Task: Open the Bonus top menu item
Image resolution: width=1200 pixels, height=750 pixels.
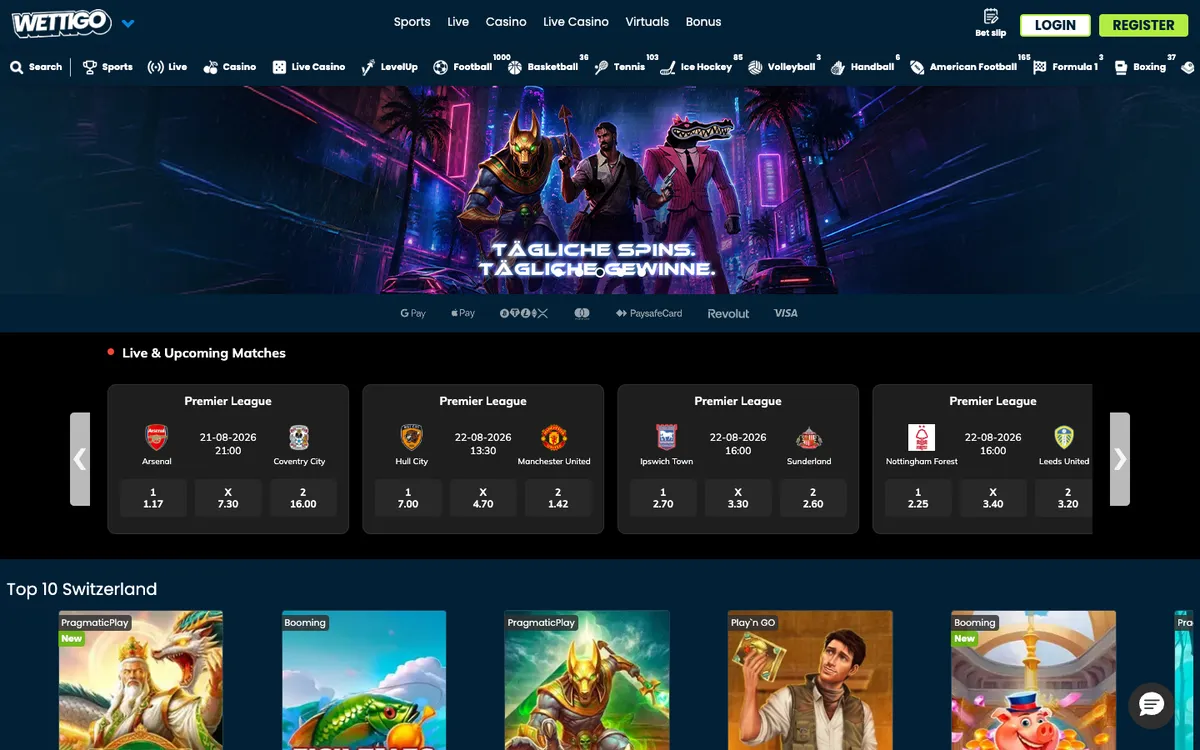Action: (x=703, y=22)
